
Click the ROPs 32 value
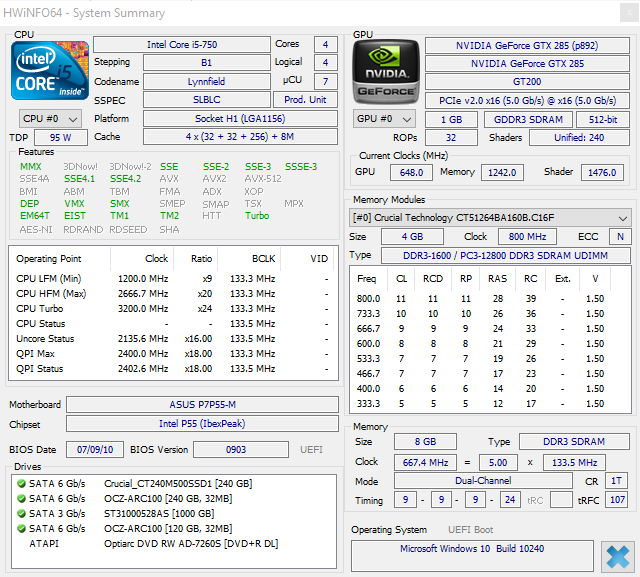[451, 138]
